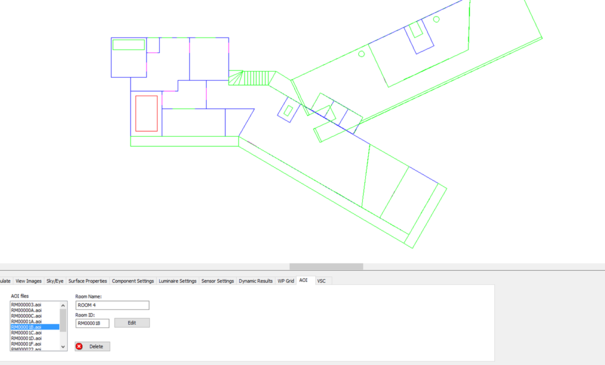Go to the Component Settings tab
This screenshot has height=365, width=605.
pos(133,281)
